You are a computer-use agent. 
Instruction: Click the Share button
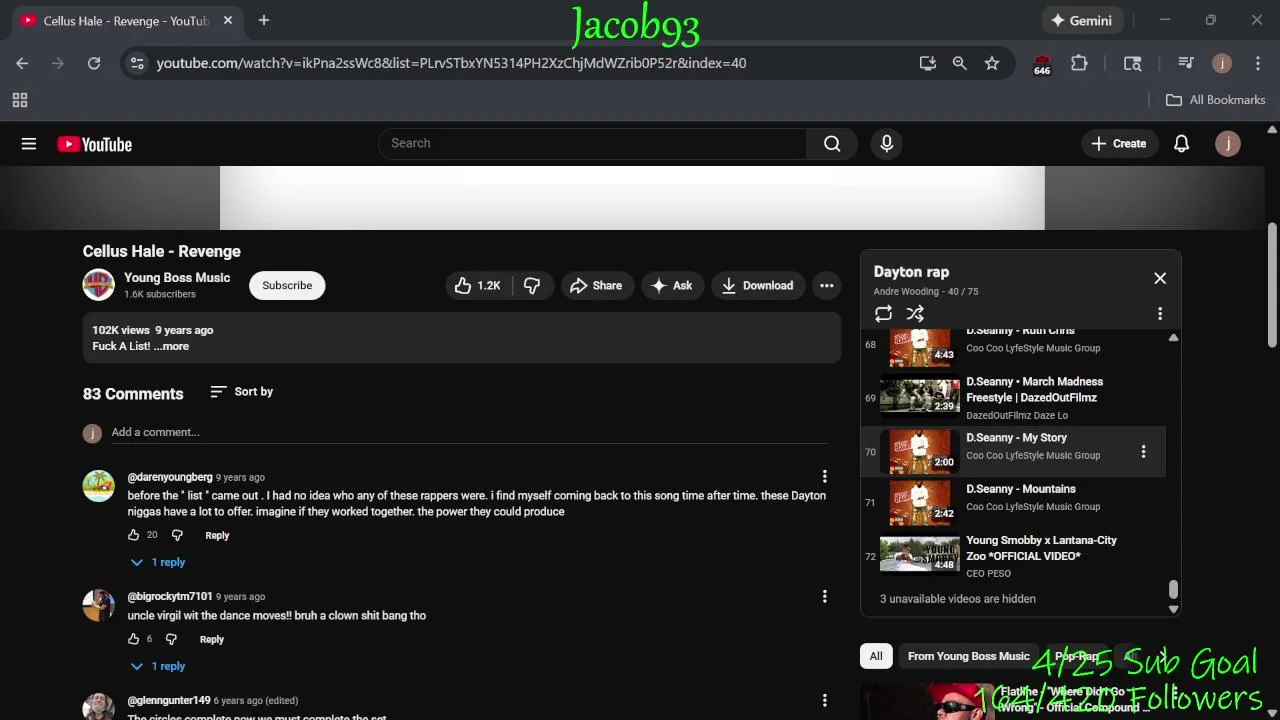pyautogui.click(x=596, y=285)
